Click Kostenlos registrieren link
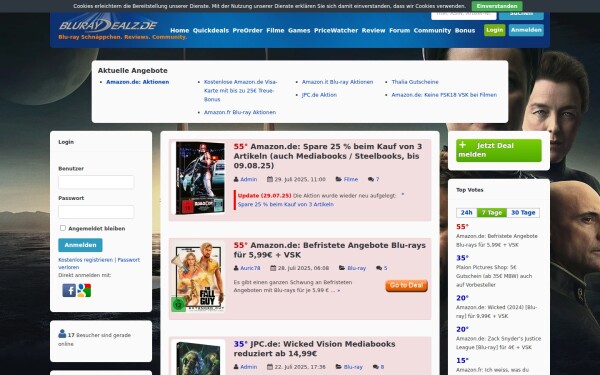 (86, 260)
